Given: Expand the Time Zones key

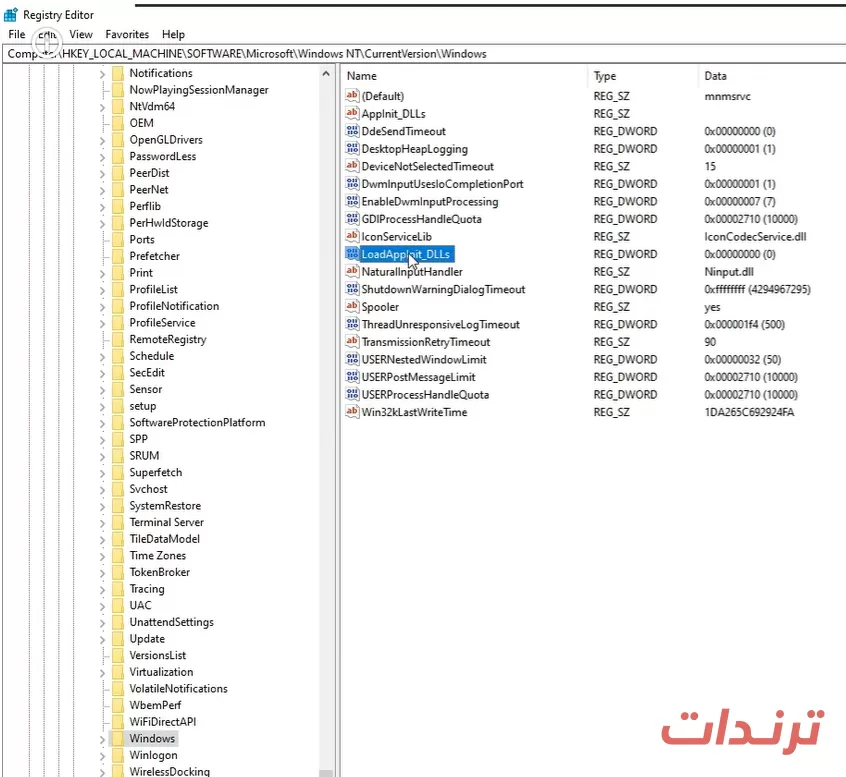Looking at the screenshot, I should coord(103,556).
